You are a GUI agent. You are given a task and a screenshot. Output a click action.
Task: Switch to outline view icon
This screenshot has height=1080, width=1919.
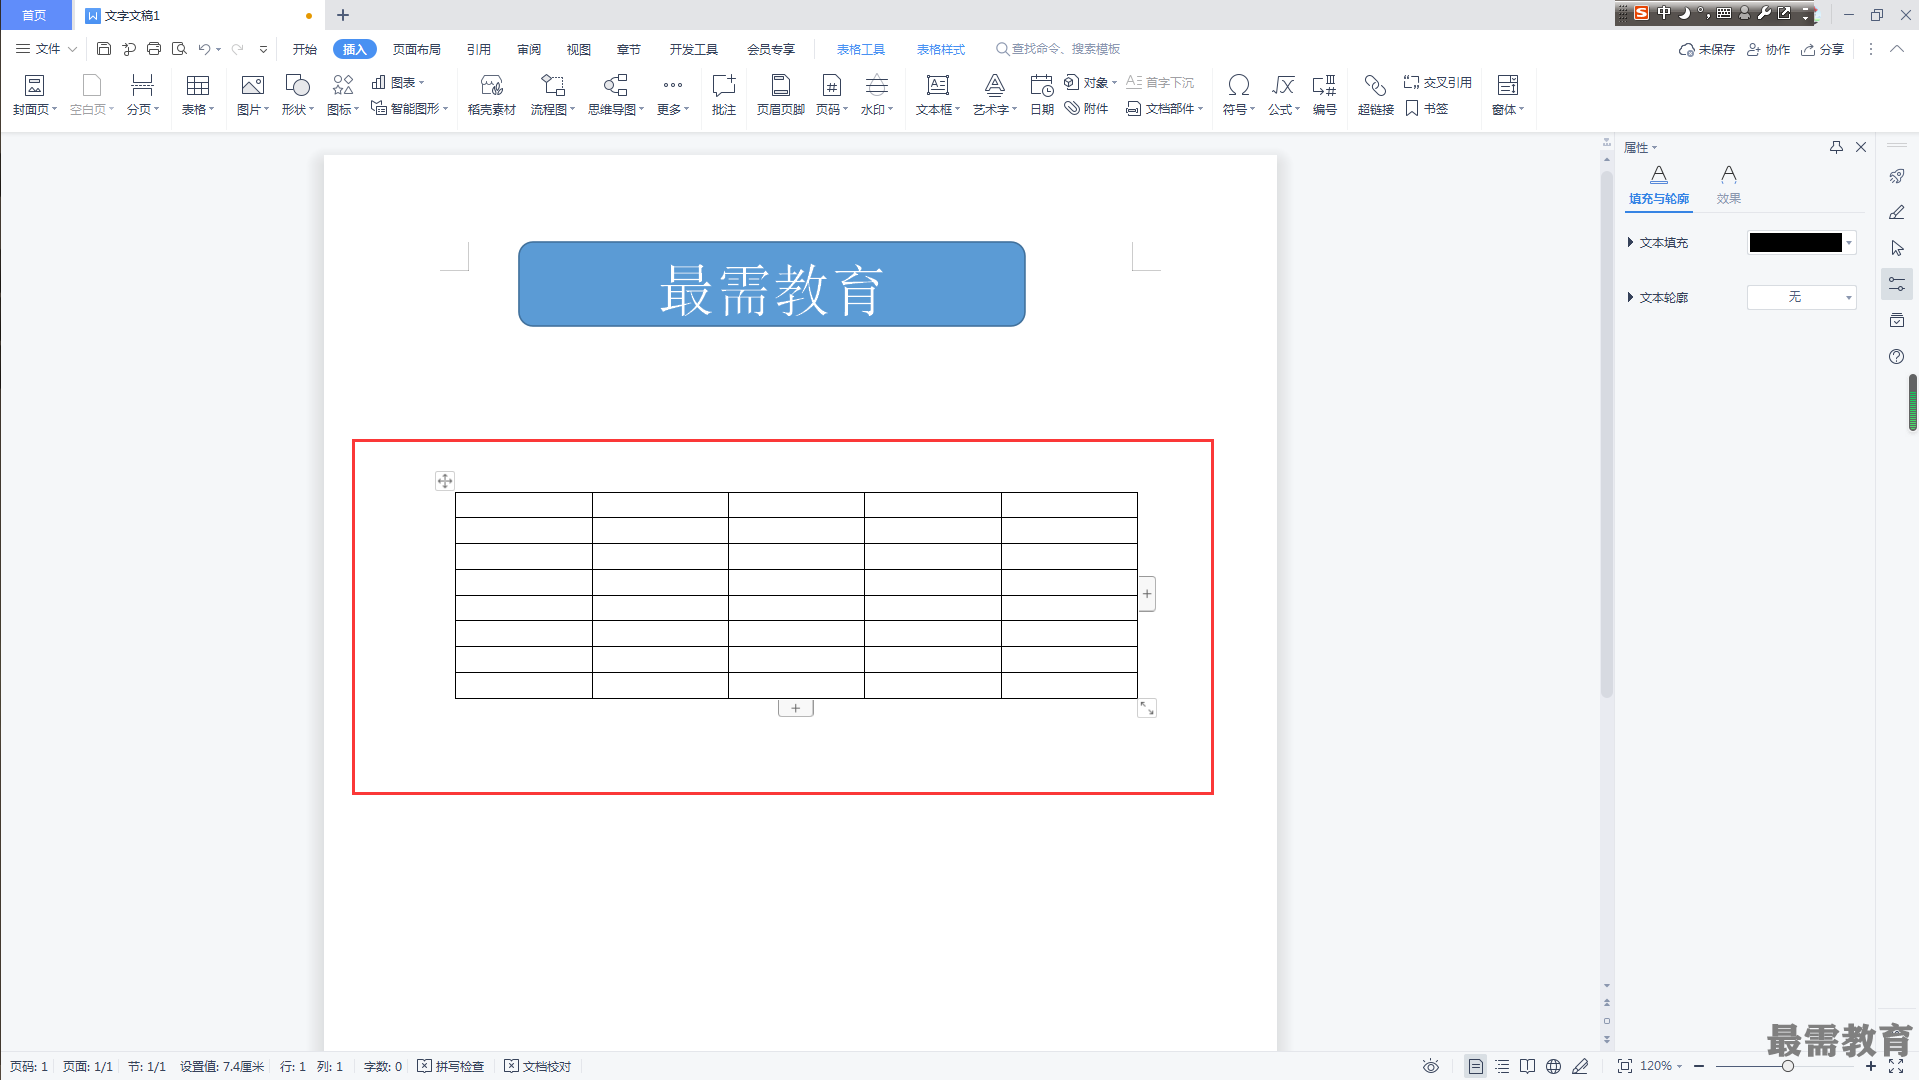1502,1066
